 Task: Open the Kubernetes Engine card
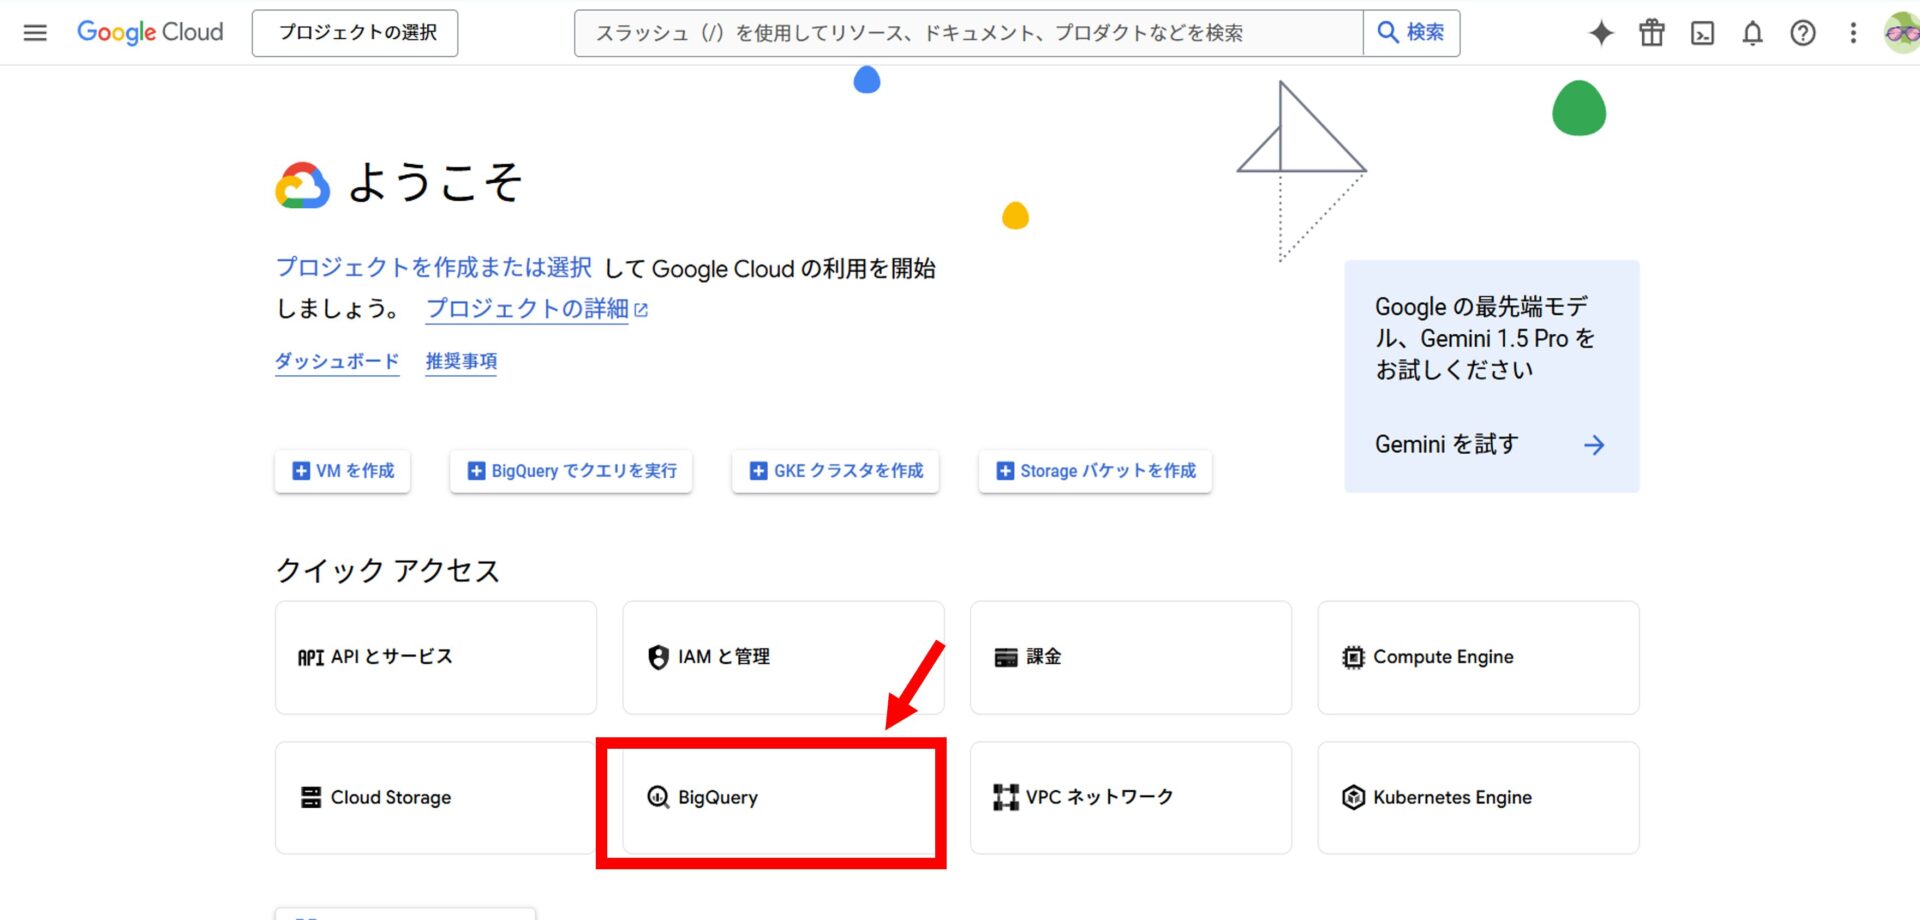click(1478, 798)
